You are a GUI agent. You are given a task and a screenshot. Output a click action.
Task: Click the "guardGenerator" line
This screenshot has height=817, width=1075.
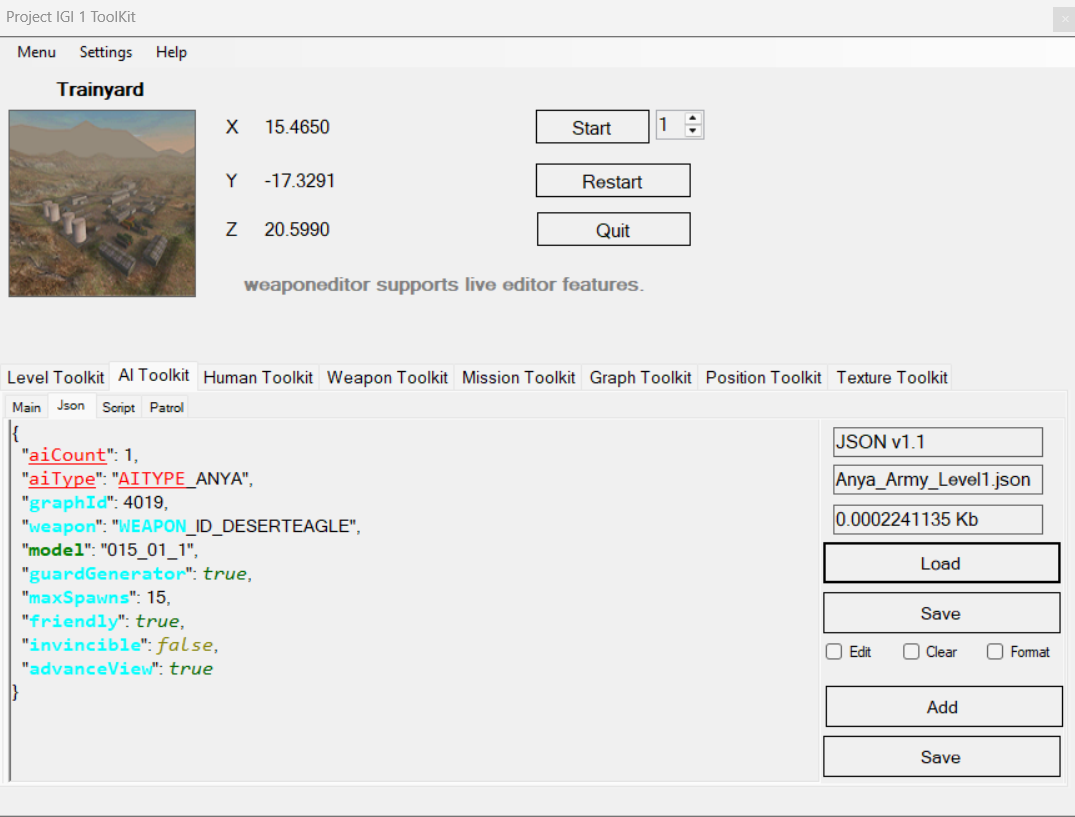tap(137, 574)
